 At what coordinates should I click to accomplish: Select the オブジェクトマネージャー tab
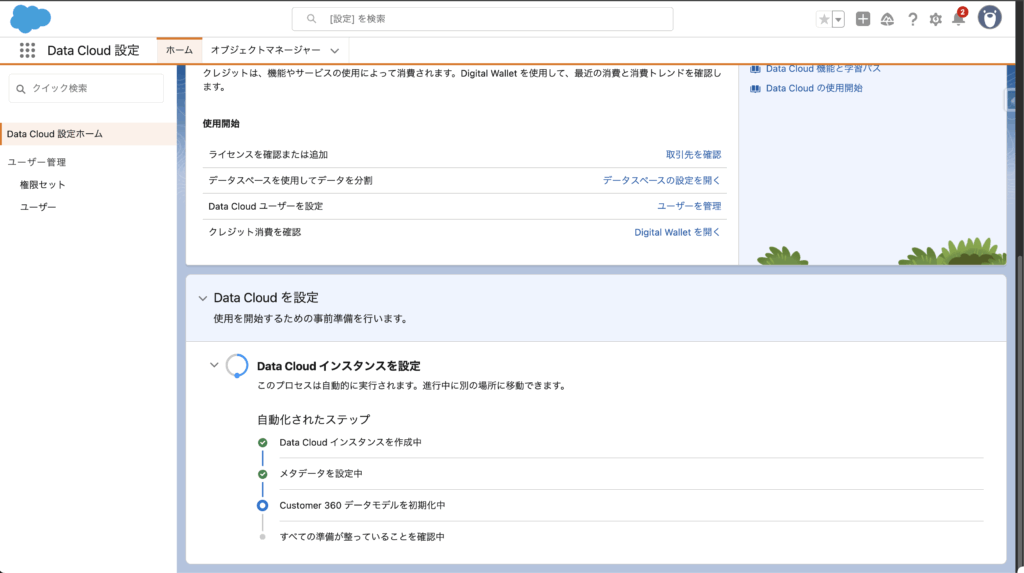click(265, 50)
